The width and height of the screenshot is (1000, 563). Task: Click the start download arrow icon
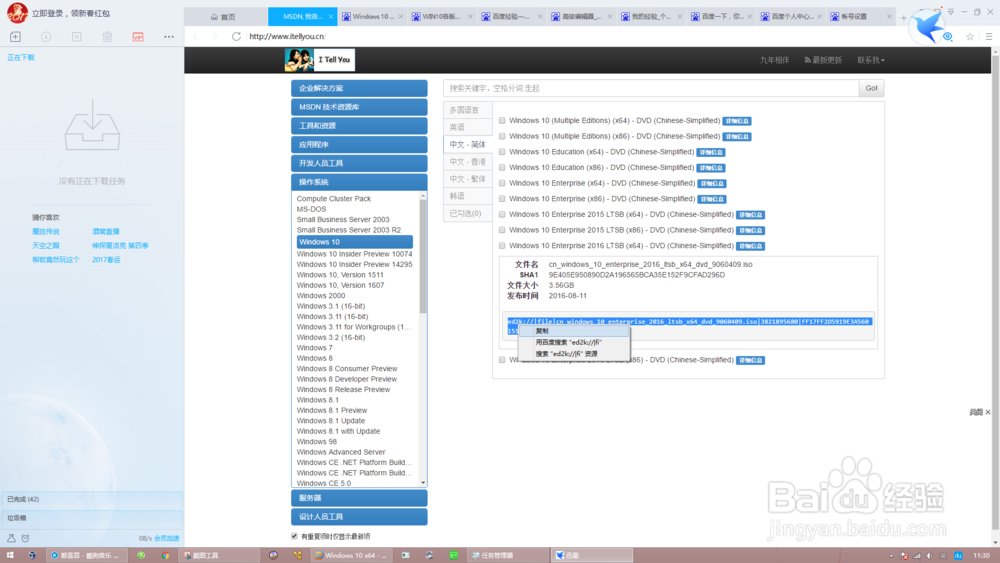(46, 37)
